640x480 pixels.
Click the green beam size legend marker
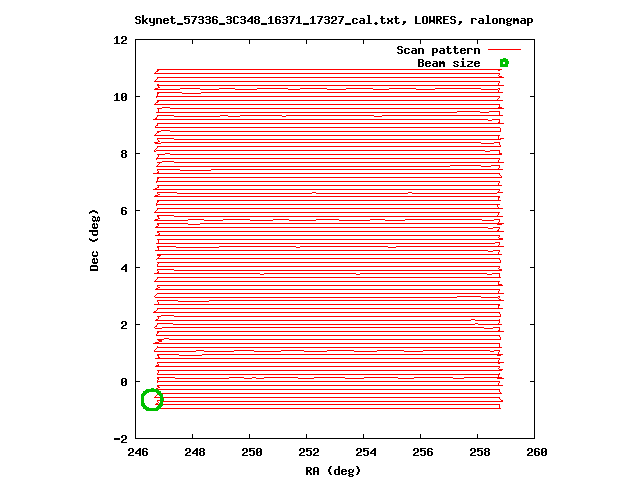(x=504, y=63)
